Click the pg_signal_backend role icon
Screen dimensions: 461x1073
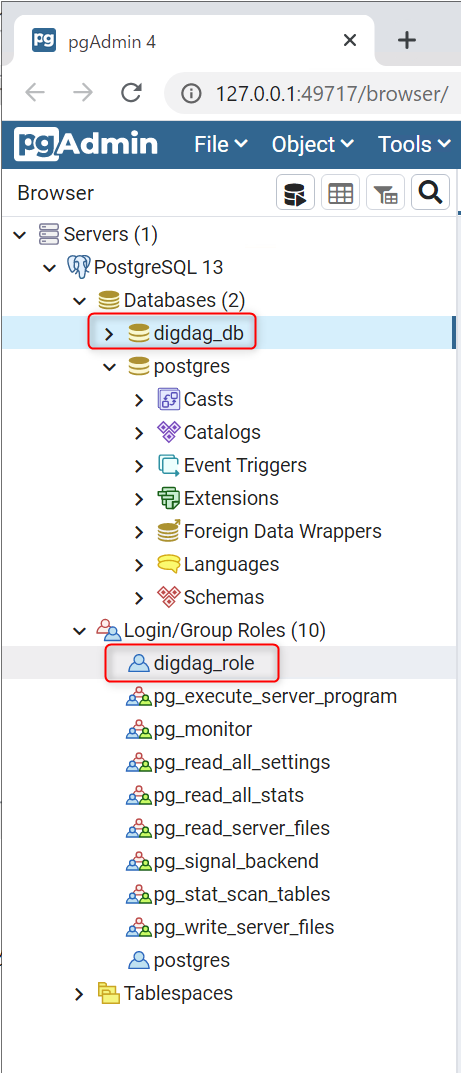[x=139, y=861]
